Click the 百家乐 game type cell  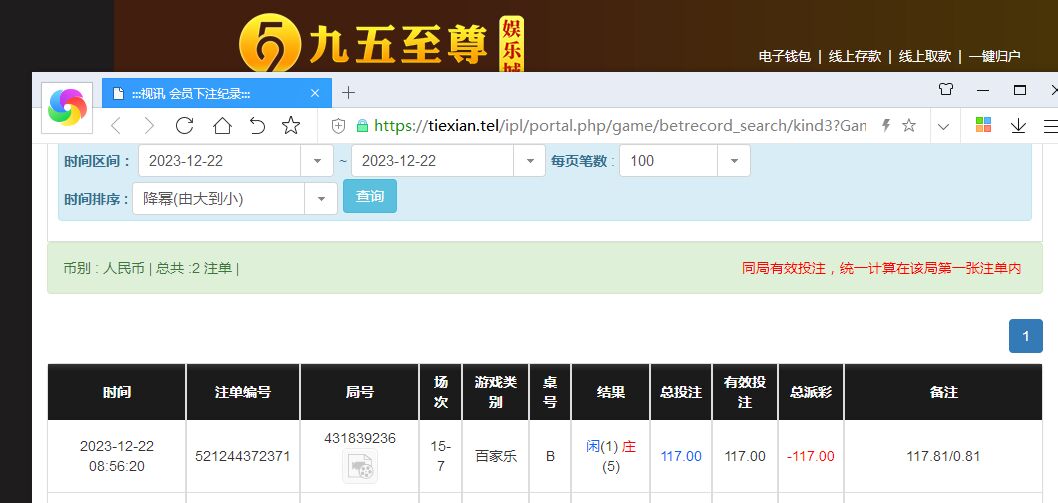(x=495, y=456)
